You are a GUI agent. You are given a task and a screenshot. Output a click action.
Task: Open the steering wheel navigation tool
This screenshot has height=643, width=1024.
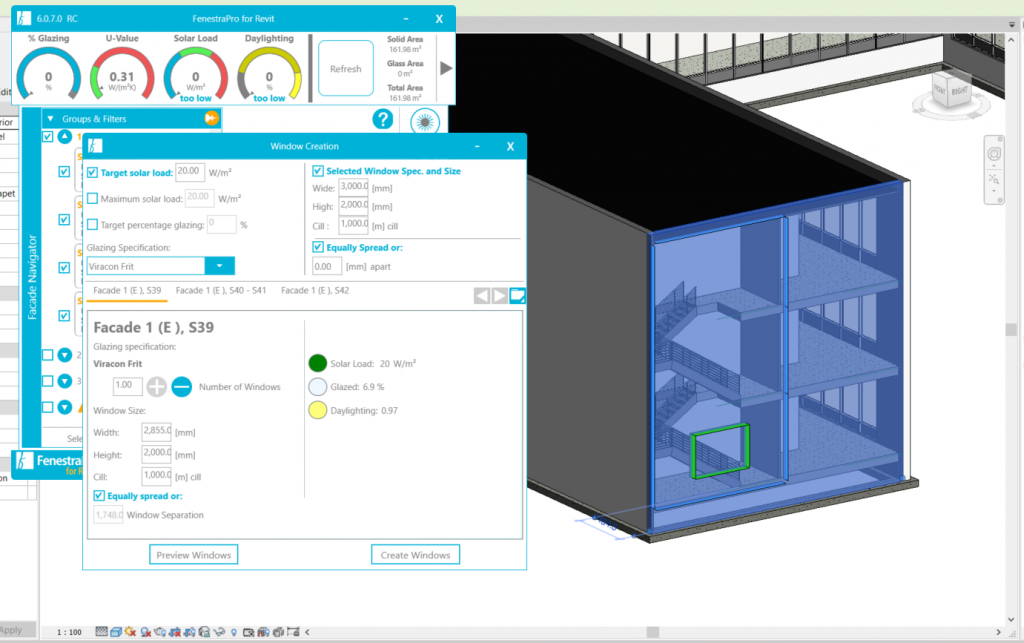click(x=993, y=154)
